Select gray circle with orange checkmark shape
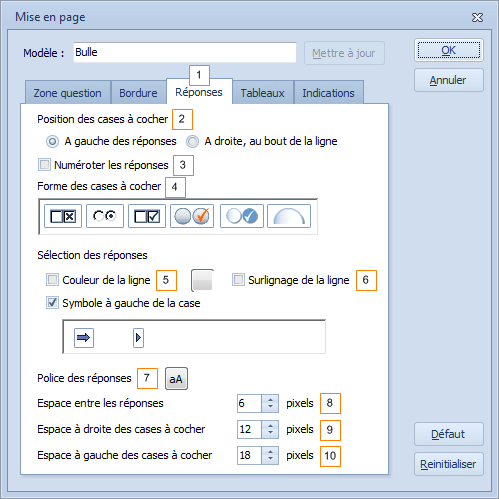 point(192,216)
